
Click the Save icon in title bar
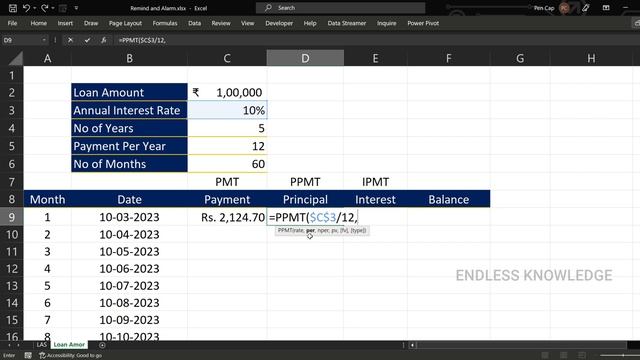13,8
